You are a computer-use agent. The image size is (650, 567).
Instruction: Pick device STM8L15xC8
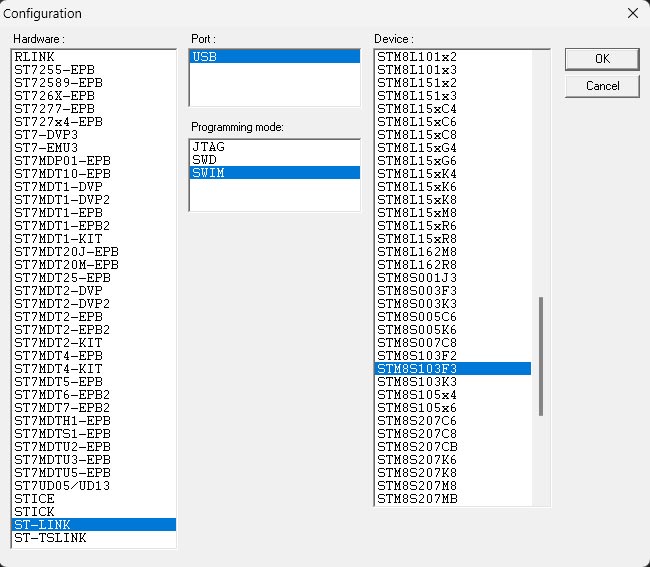453,135
